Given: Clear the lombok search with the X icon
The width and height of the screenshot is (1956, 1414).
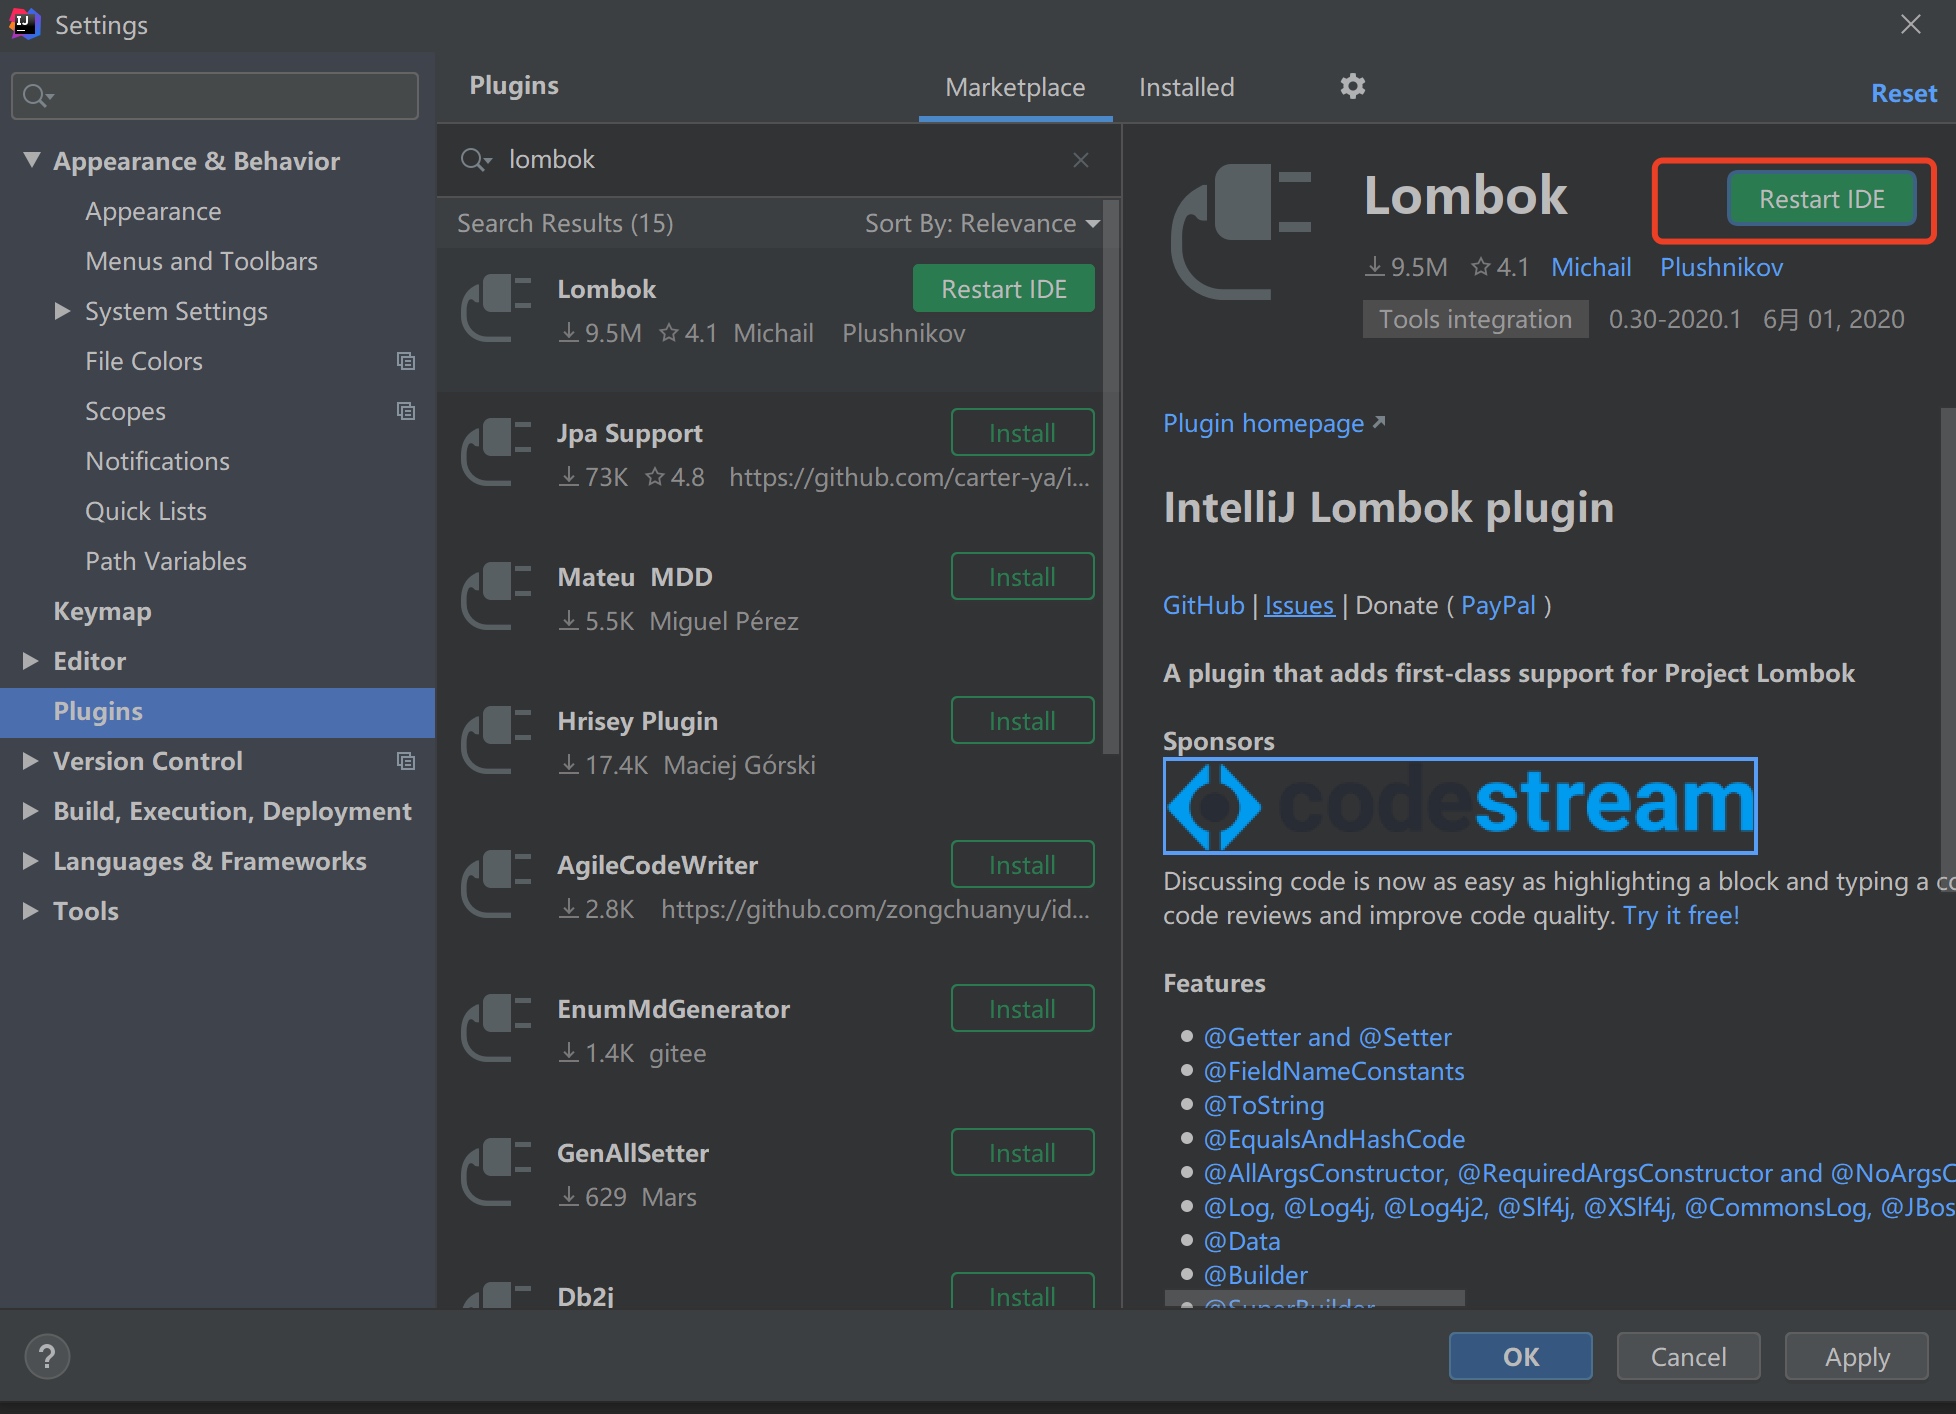Looking at the screenshot, I should (x=1081, y=160).
